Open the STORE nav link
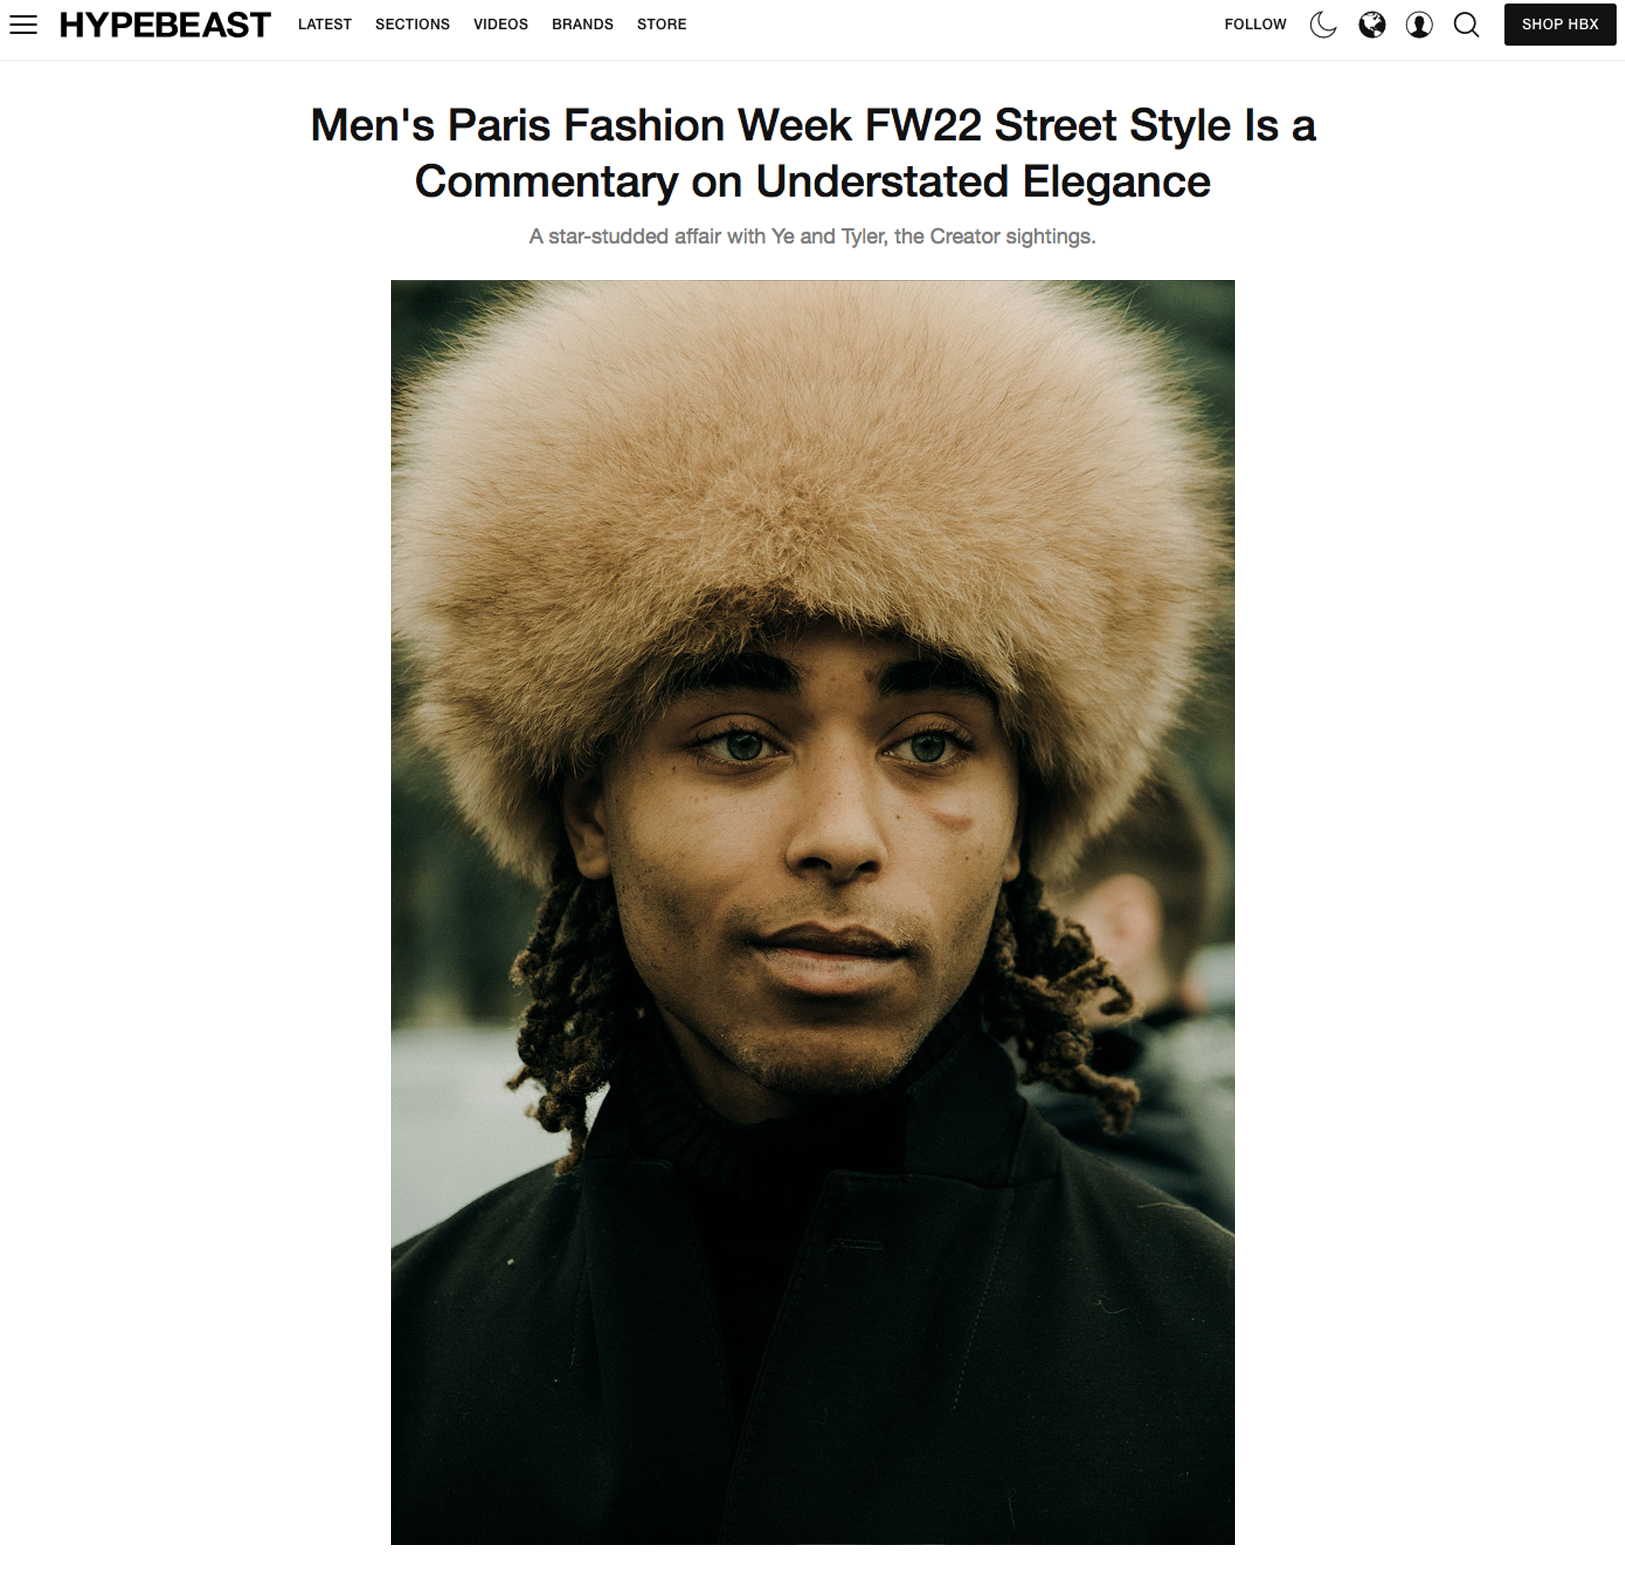The image size is (1625, 1580). coord(662,25)
